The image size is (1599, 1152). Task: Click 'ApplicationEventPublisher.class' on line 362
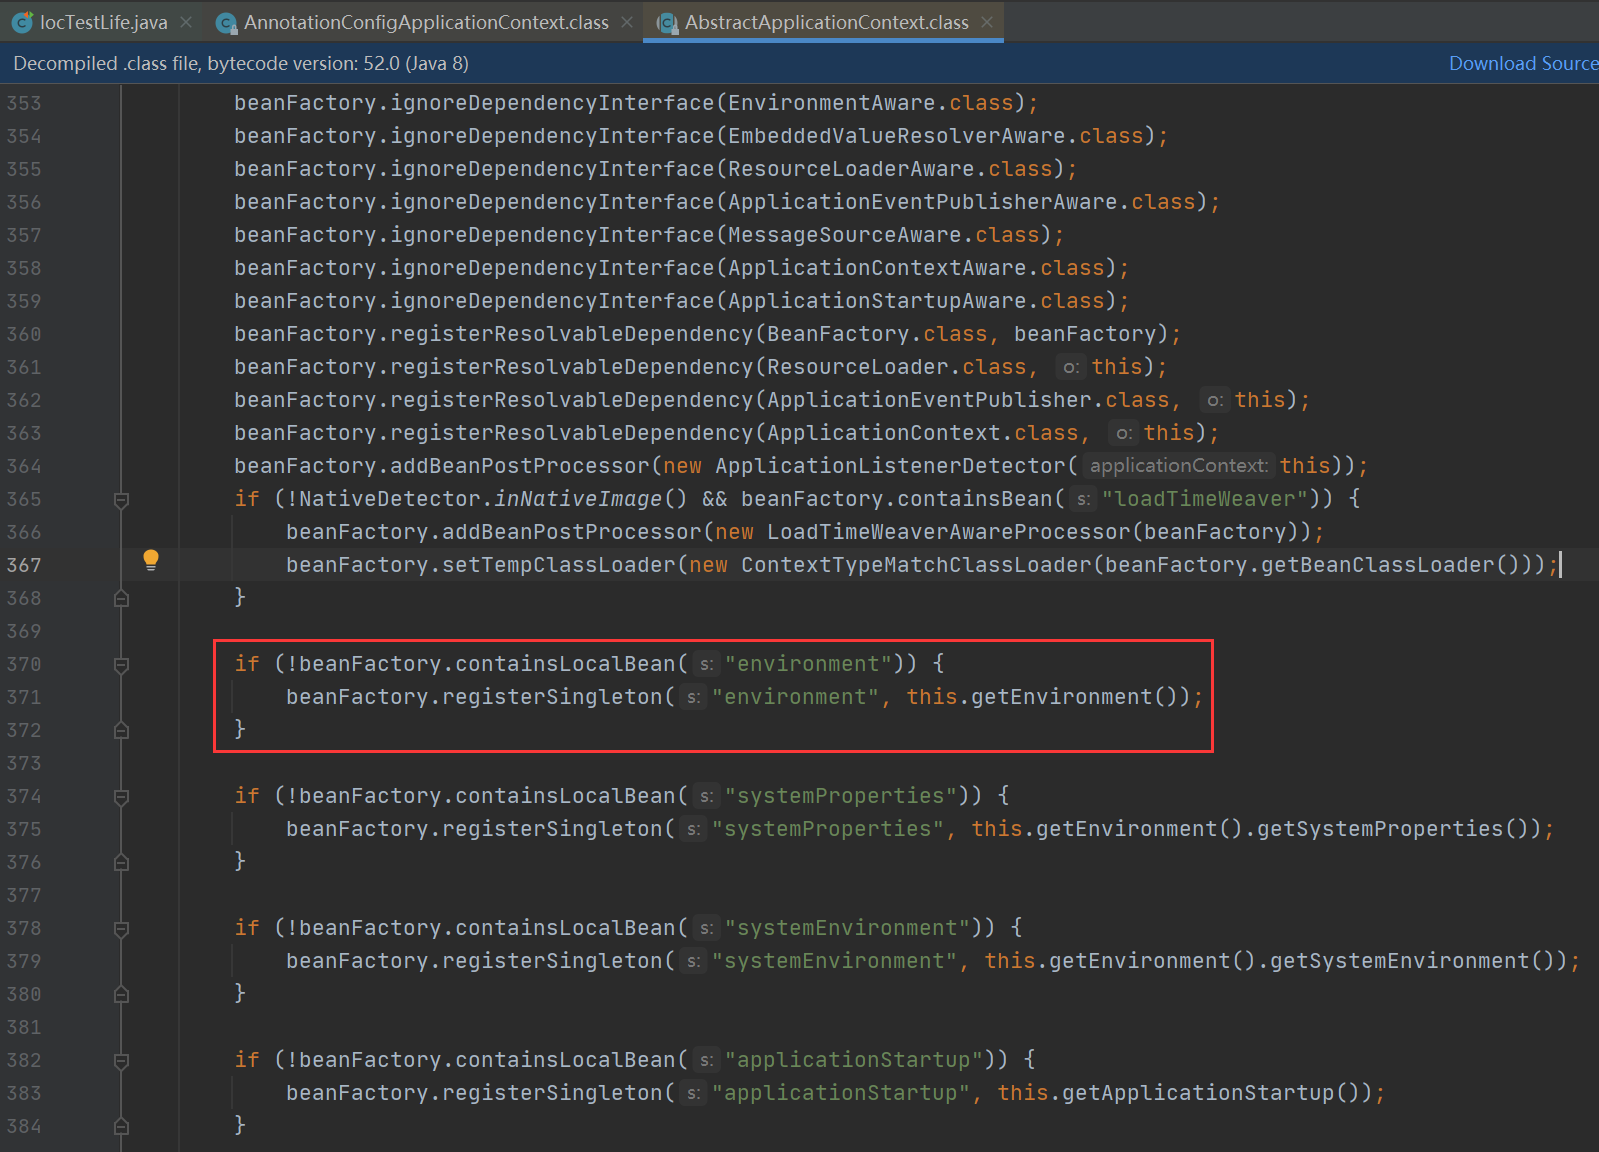[x=968, y=400]
